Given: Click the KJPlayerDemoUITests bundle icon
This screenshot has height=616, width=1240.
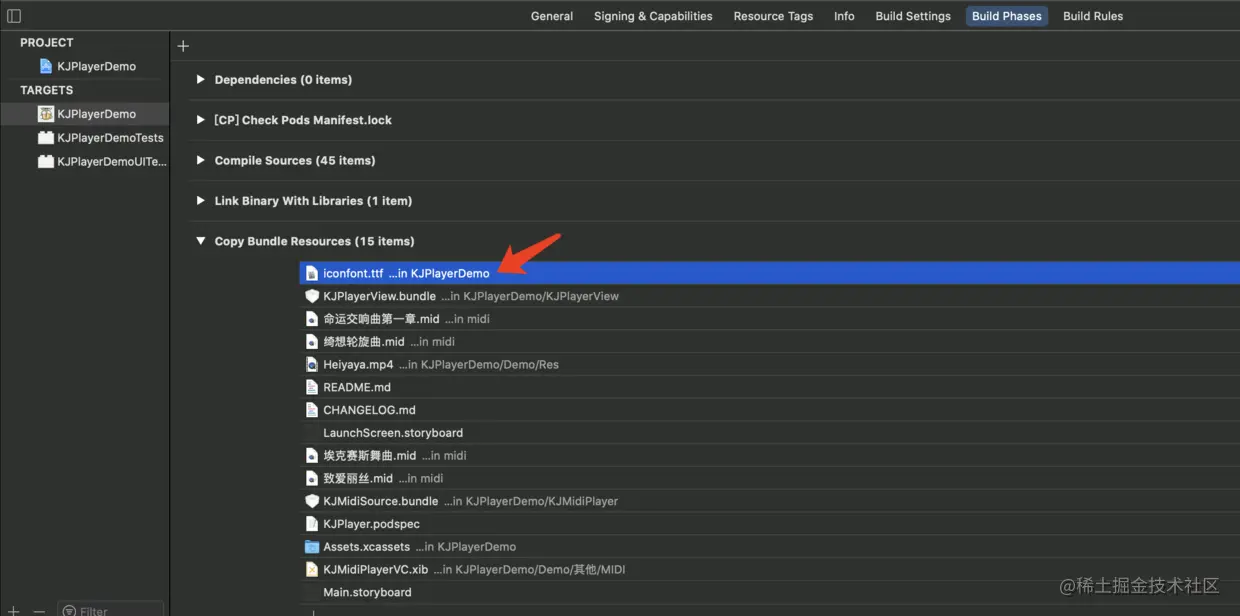Looking at the screenshot, I should tap(45, 161).
